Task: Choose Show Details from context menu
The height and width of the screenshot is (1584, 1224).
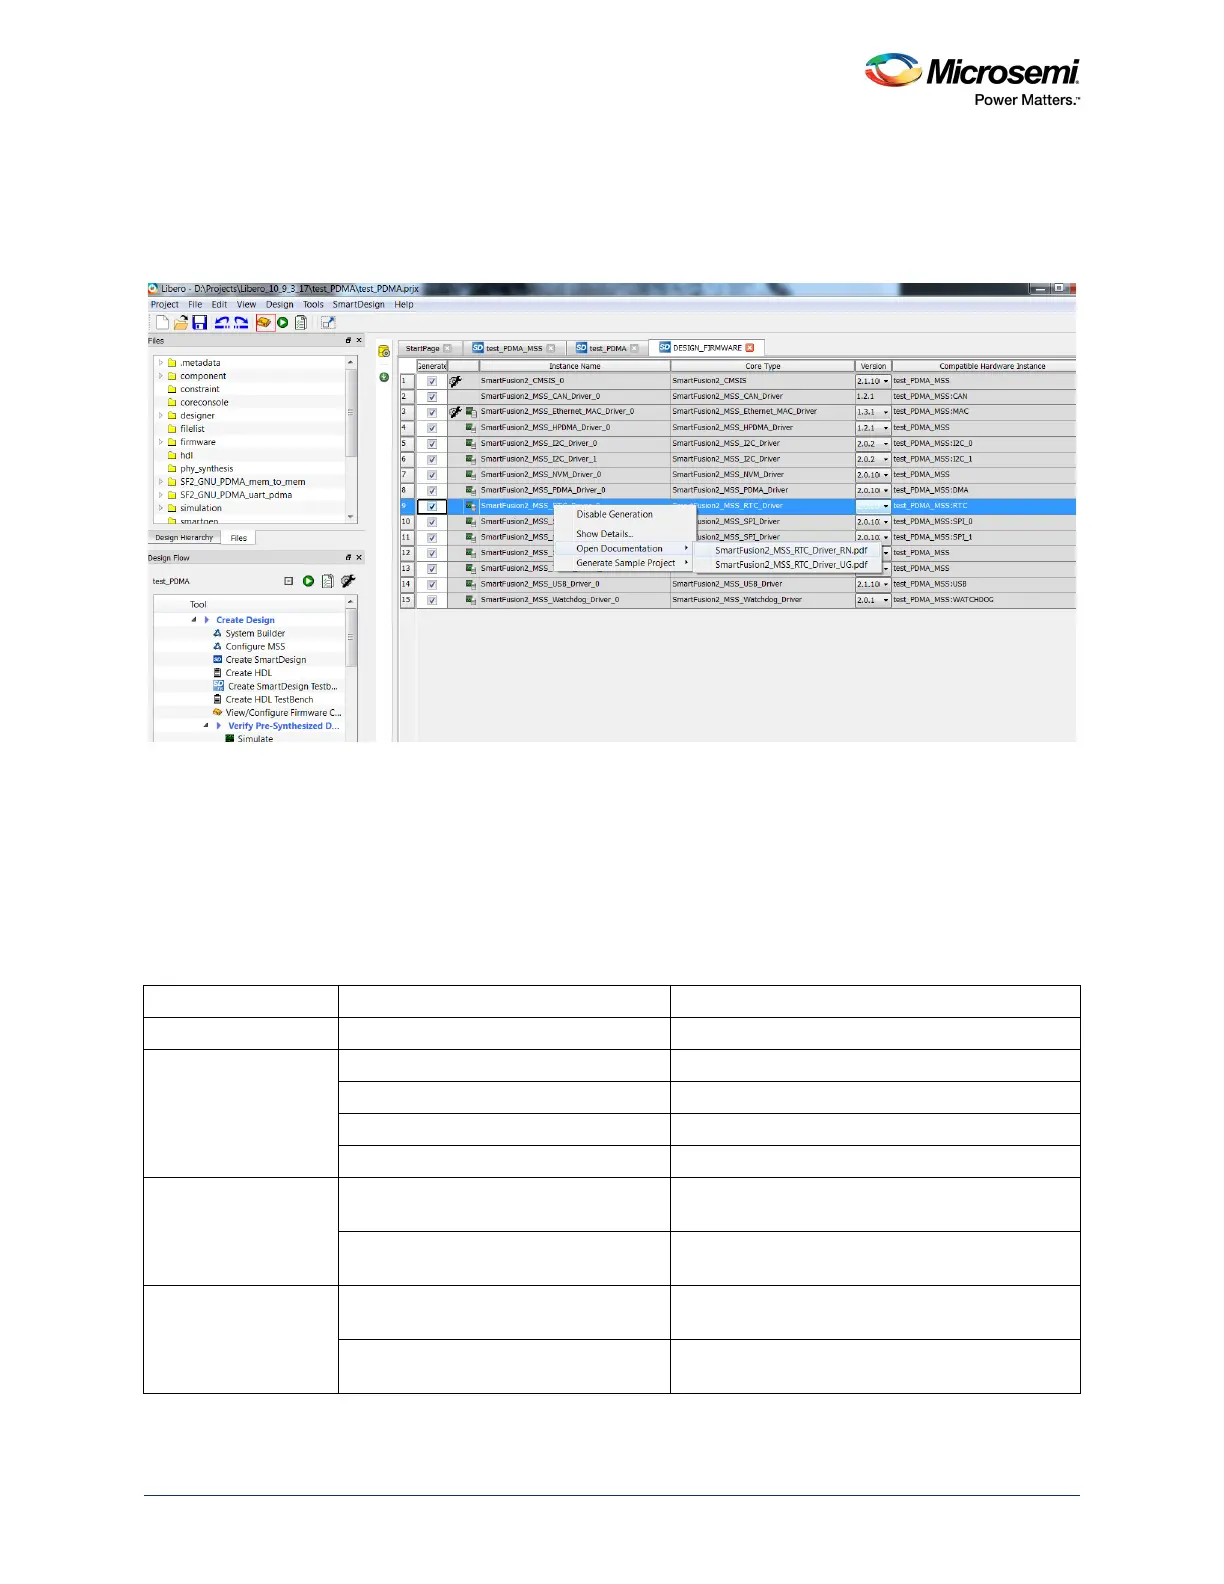Action: coord(604,534)
